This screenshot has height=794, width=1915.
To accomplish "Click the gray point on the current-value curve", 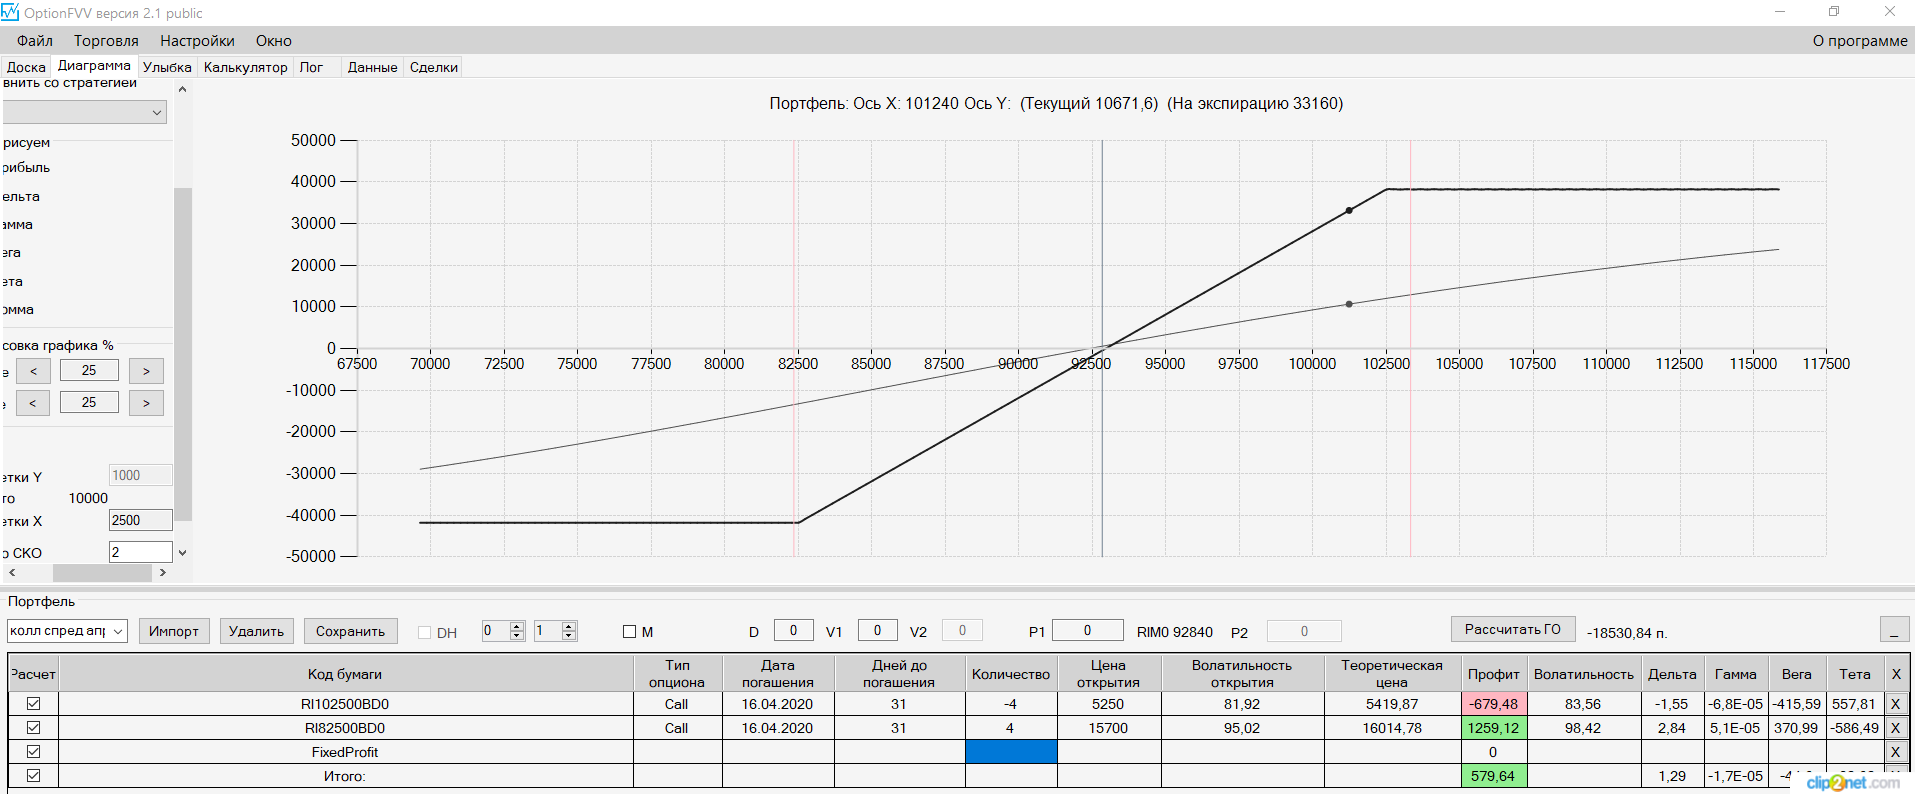I will point(1349,304).
